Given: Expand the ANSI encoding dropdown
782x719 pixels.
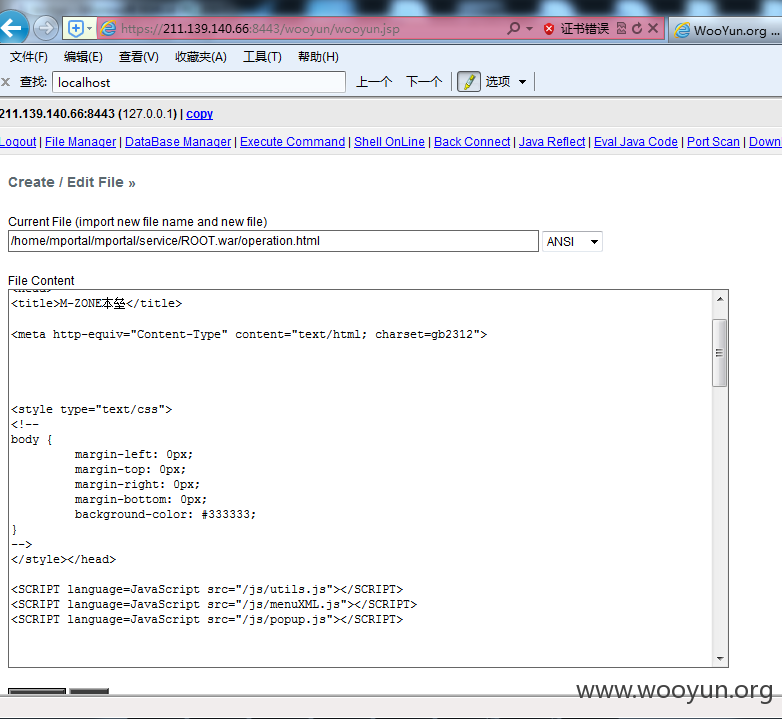Looking at the screenshot, I should pyautogui.click(x=572, y=242).
